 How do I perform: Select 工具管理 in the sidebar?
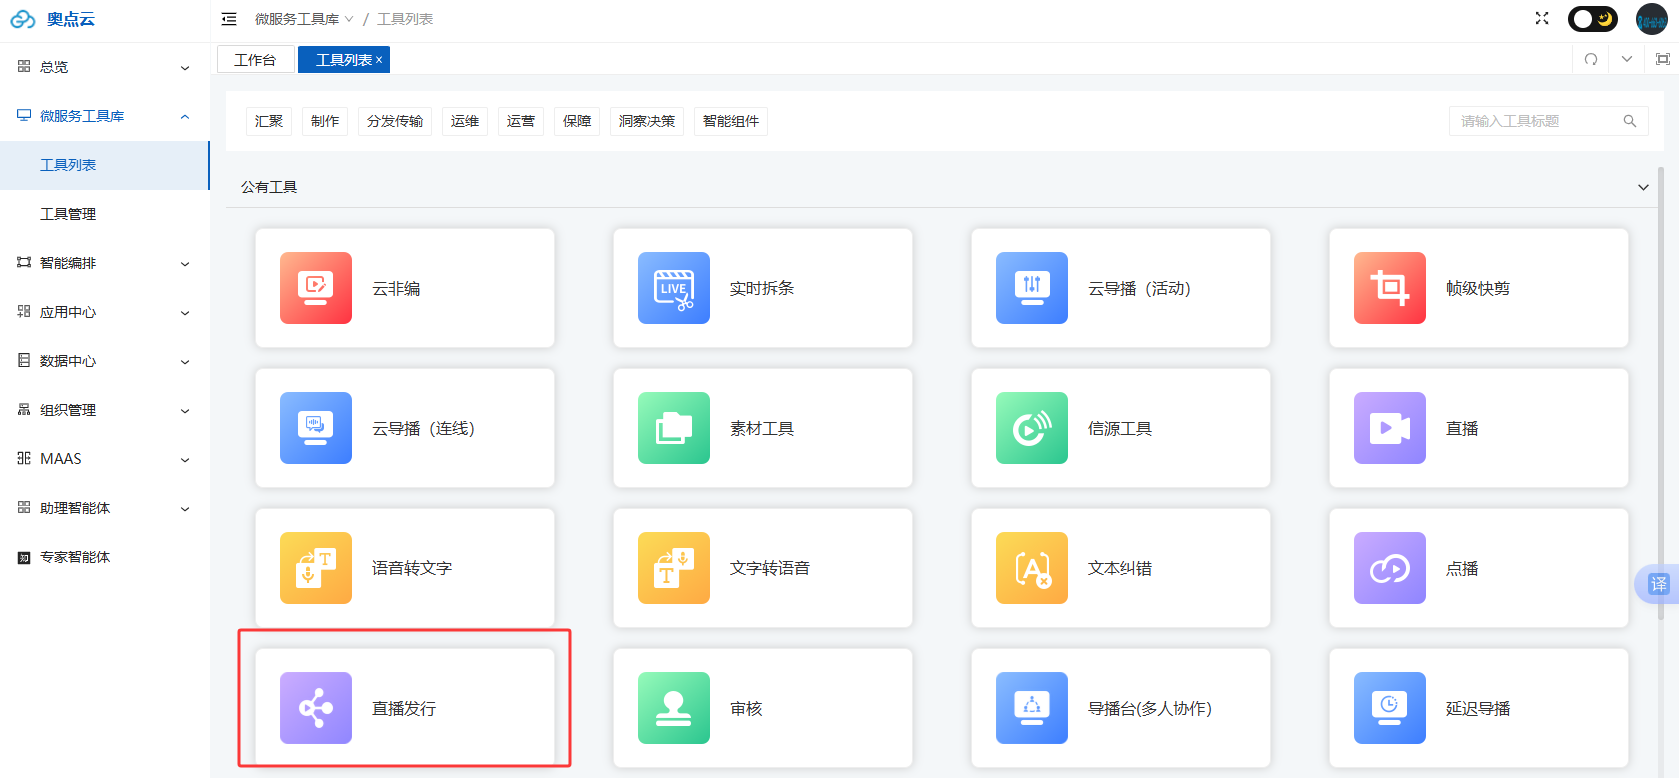click(68, 214)
